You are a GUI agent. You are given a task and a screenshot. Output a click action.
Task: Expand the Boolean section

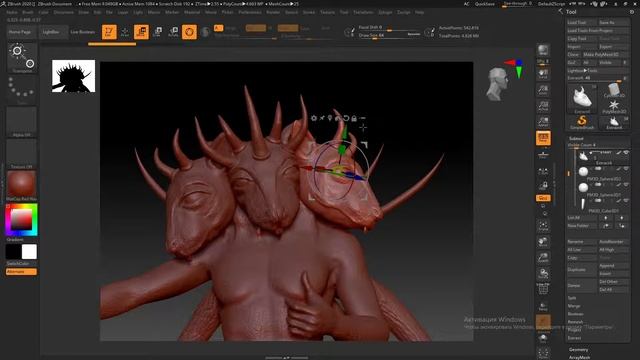(x=575, y=314)
